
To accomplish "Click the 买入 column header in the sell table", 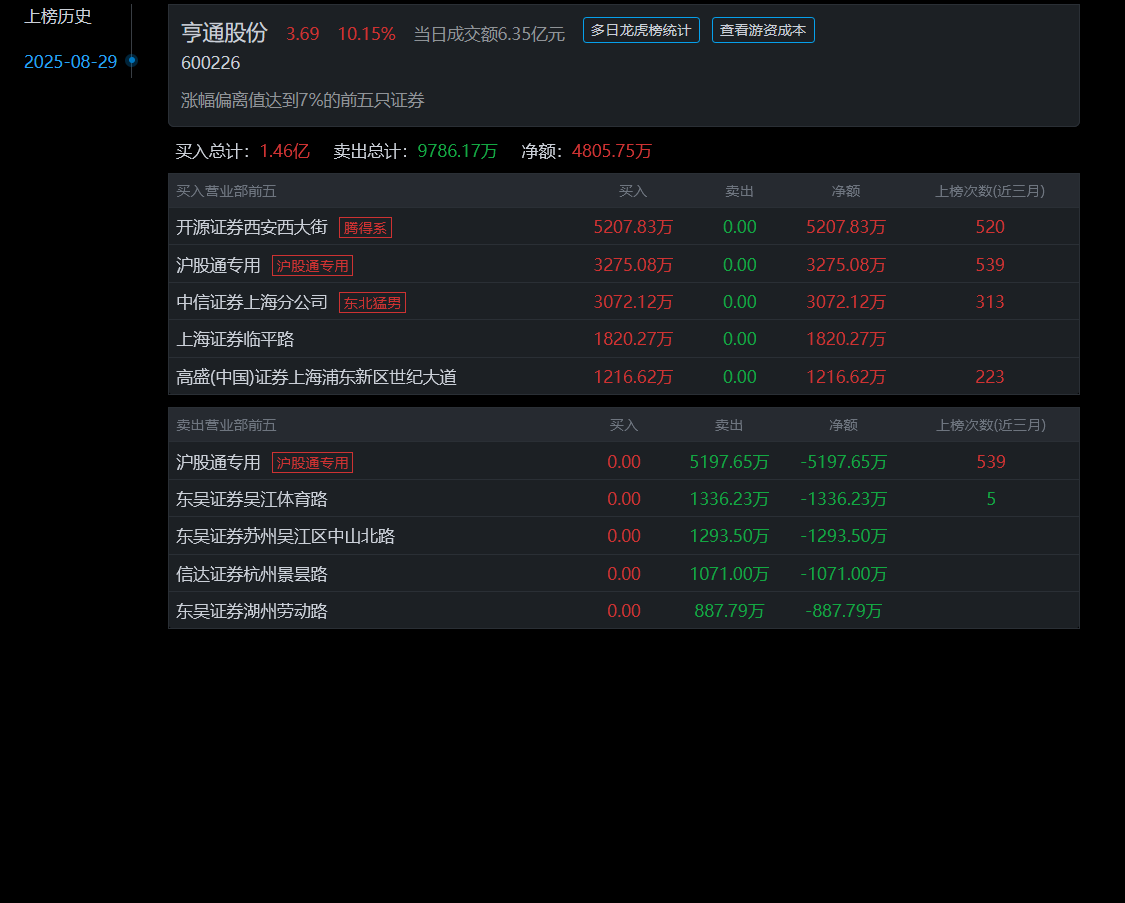I will (x=623, y=425).
